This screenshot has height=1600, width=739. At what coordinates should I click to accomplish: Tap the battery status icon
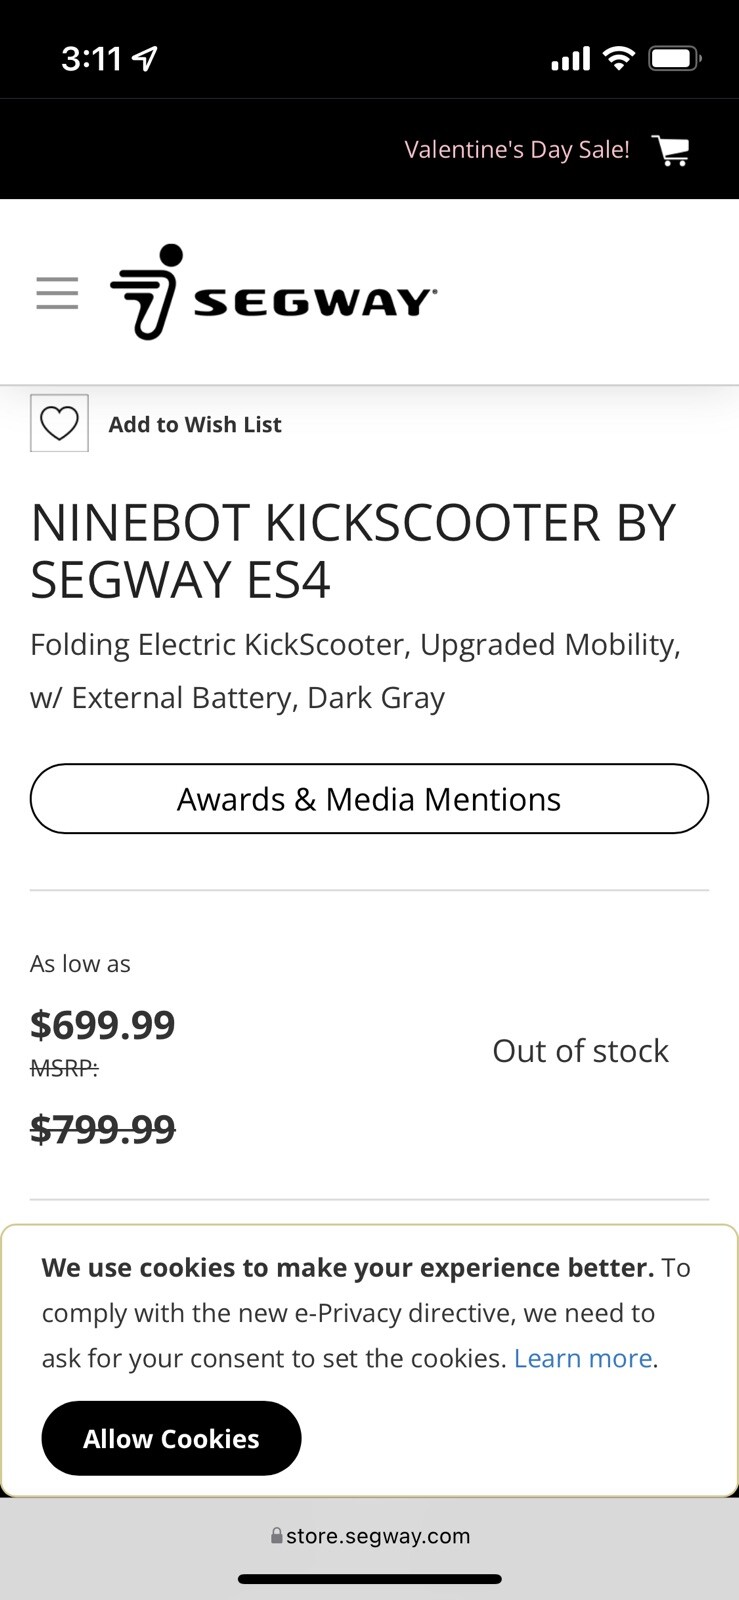(x=675, y=59)
